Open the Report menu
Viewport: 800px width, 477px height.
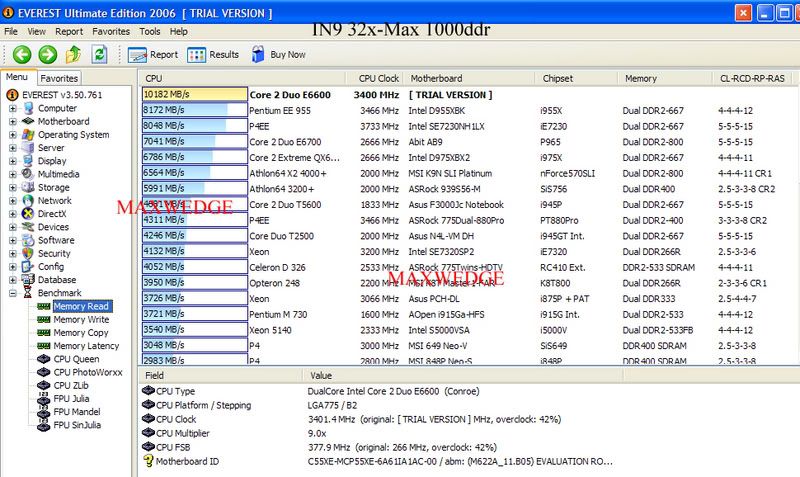[x=69, y=31]
